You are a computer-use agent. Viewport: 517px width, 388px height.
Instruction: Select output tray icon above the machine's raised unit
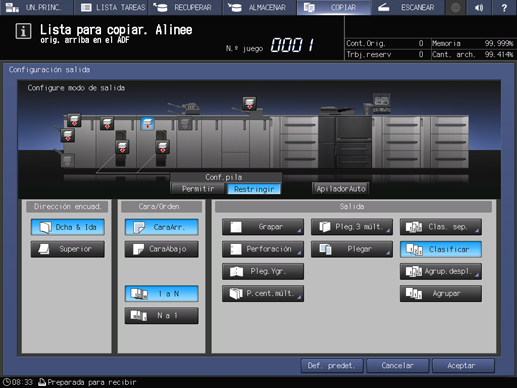click(249, 103)
